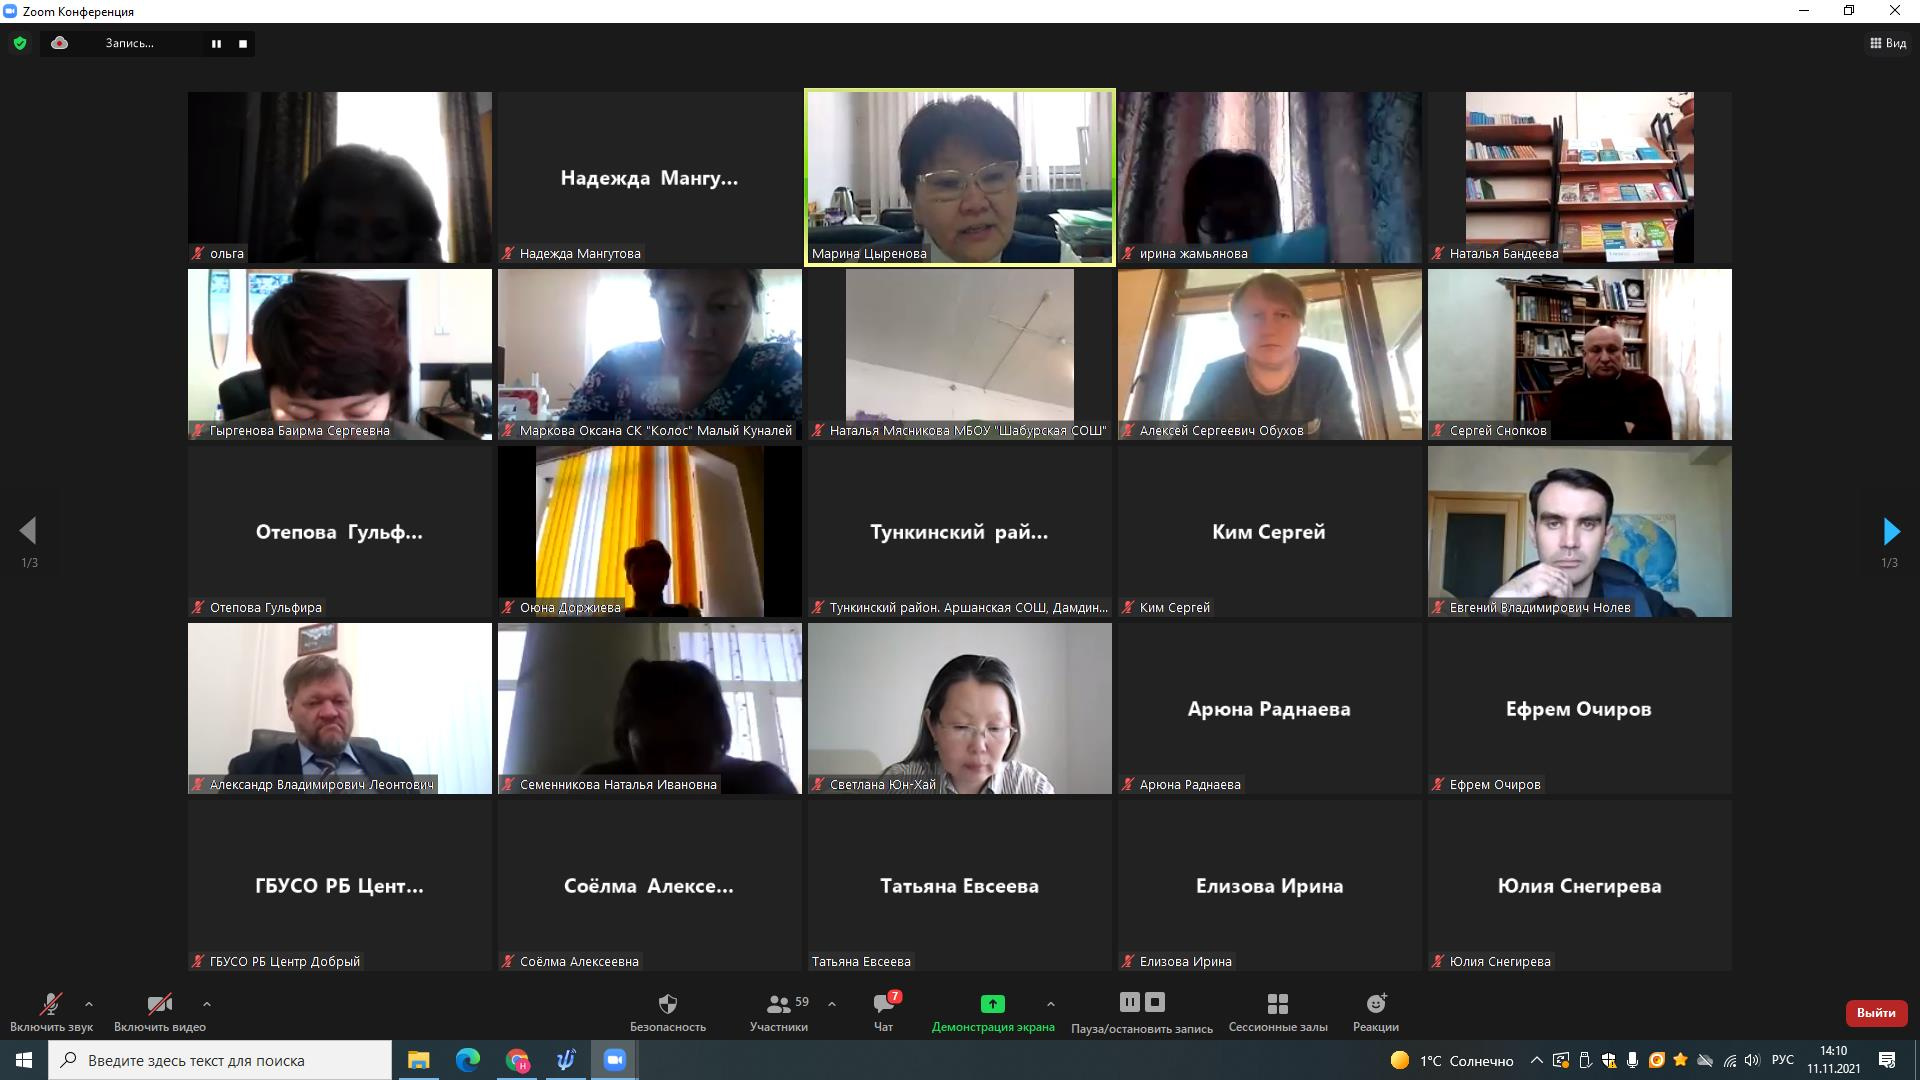Image resolution: width=1920 pixels, height=1080 pixels.
Task: Open Breakout Rooms (Сессионные залы)
Action: [x=1277, y=1004]
